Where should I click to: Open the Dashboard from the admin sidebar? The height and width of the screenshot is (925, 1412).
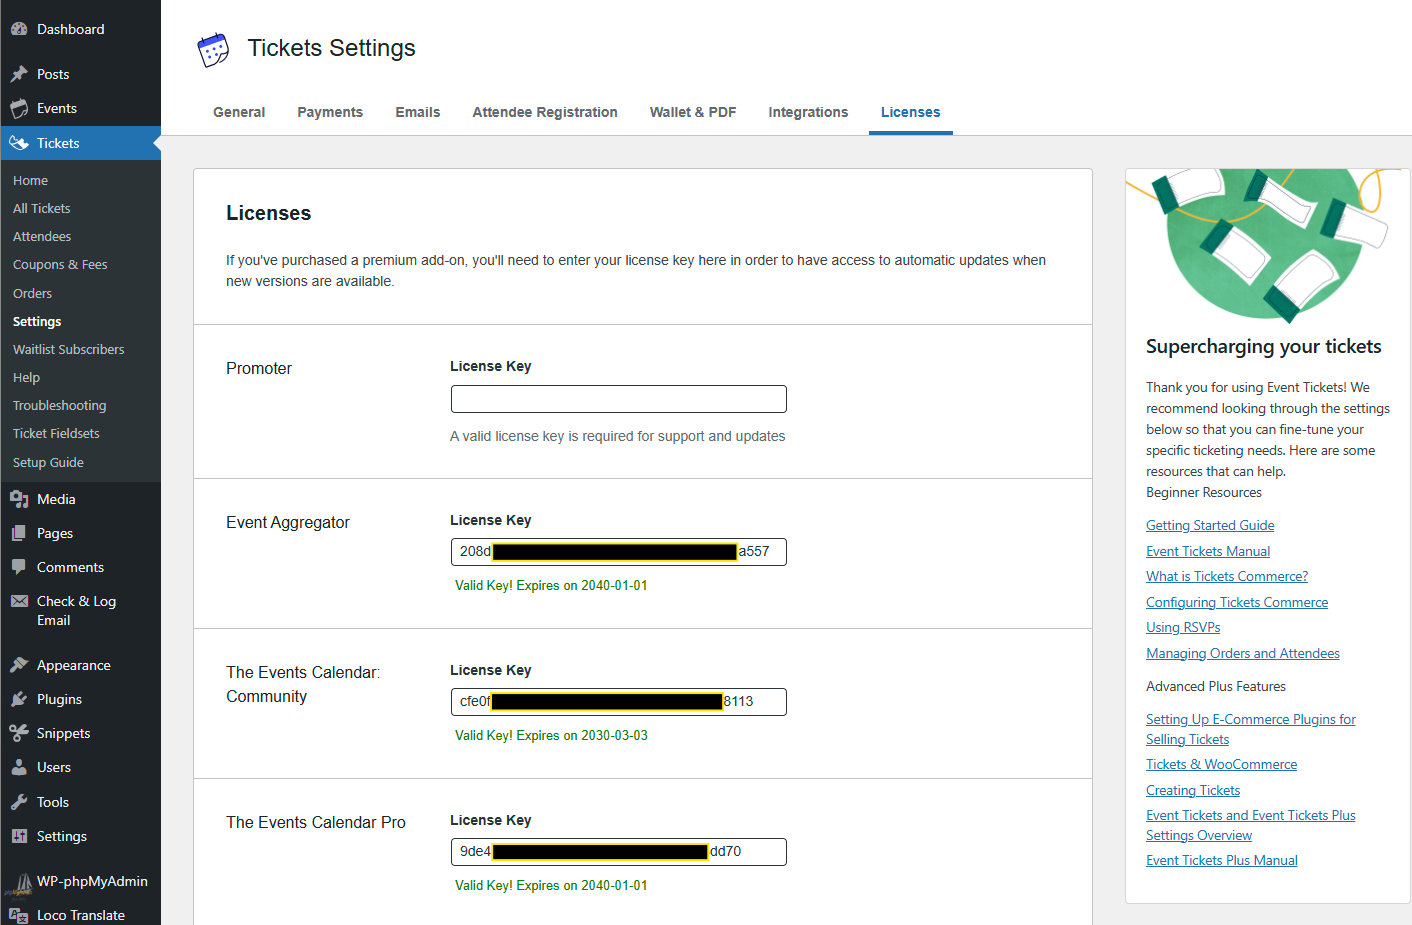(21, 29)
